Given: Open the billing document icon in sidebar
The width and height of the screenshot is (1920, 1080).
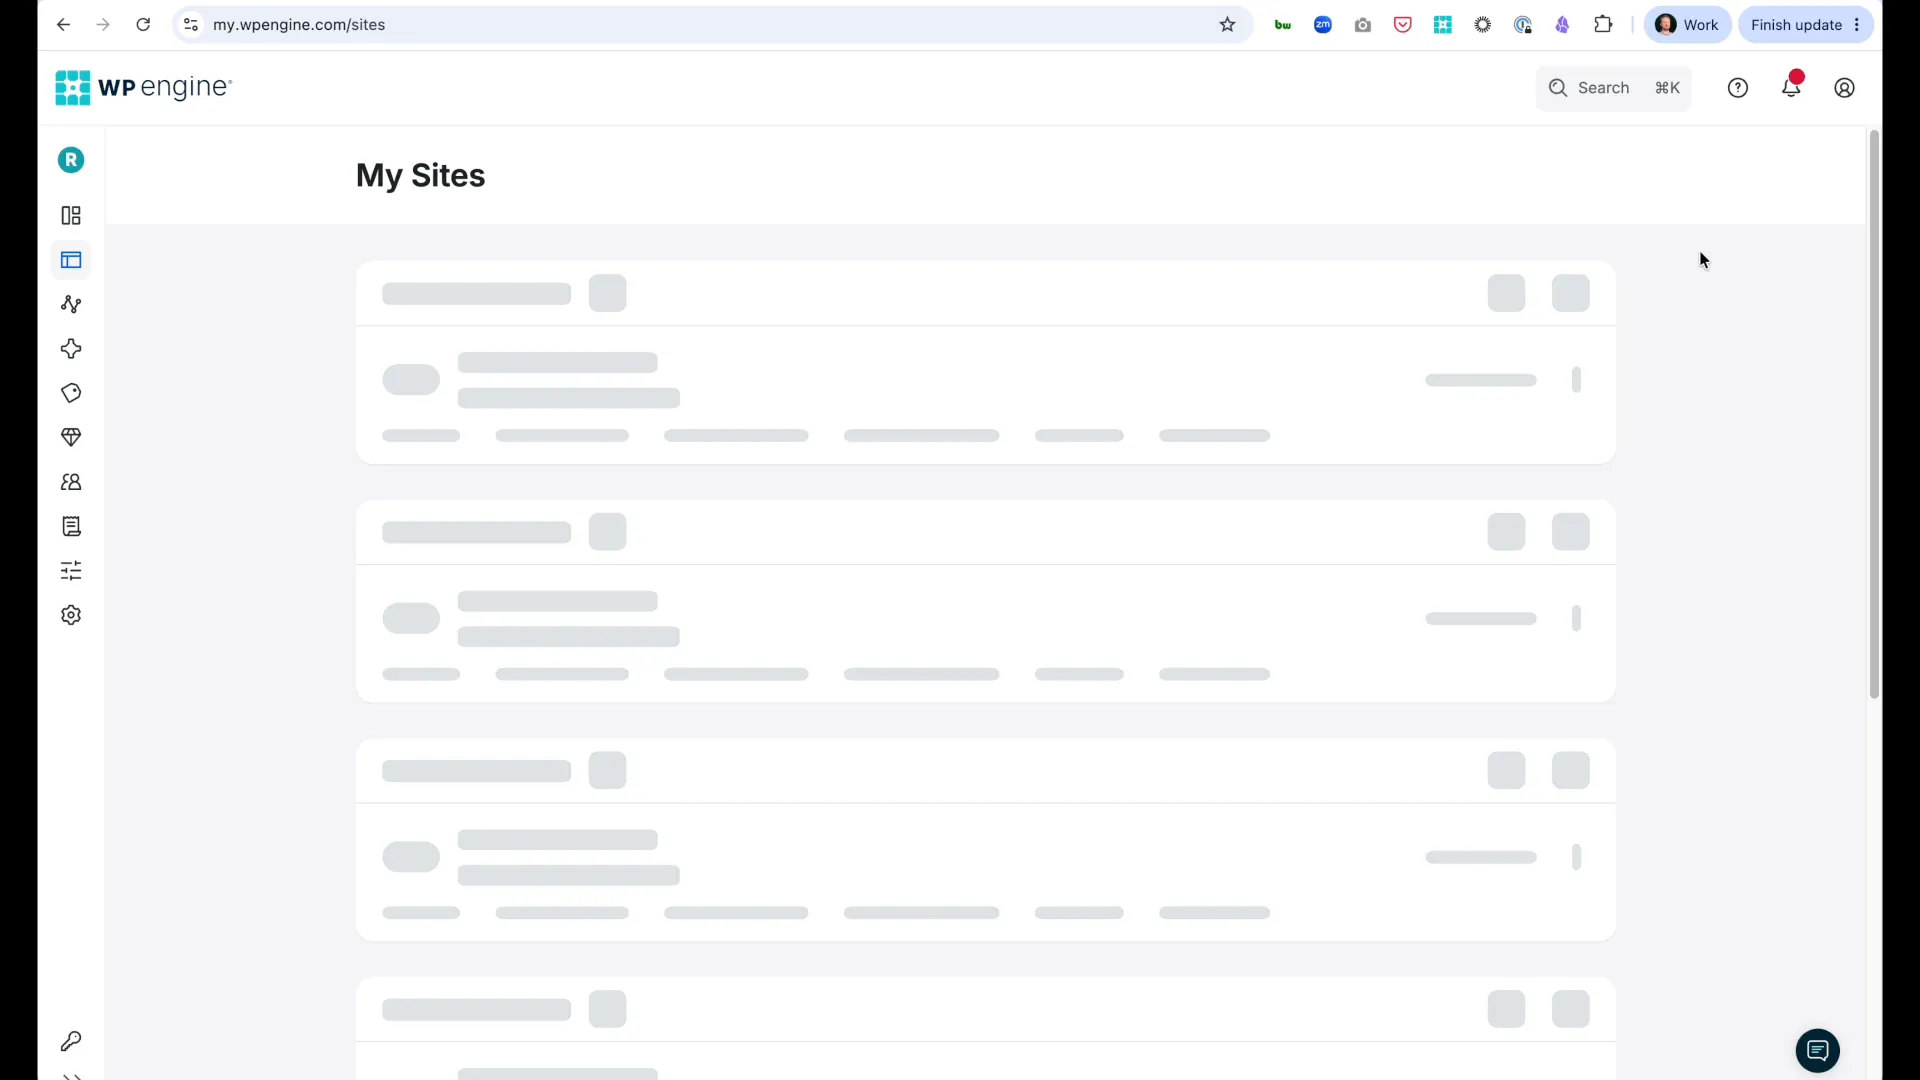Looking at the screenshot, I should tap(71, 526).
